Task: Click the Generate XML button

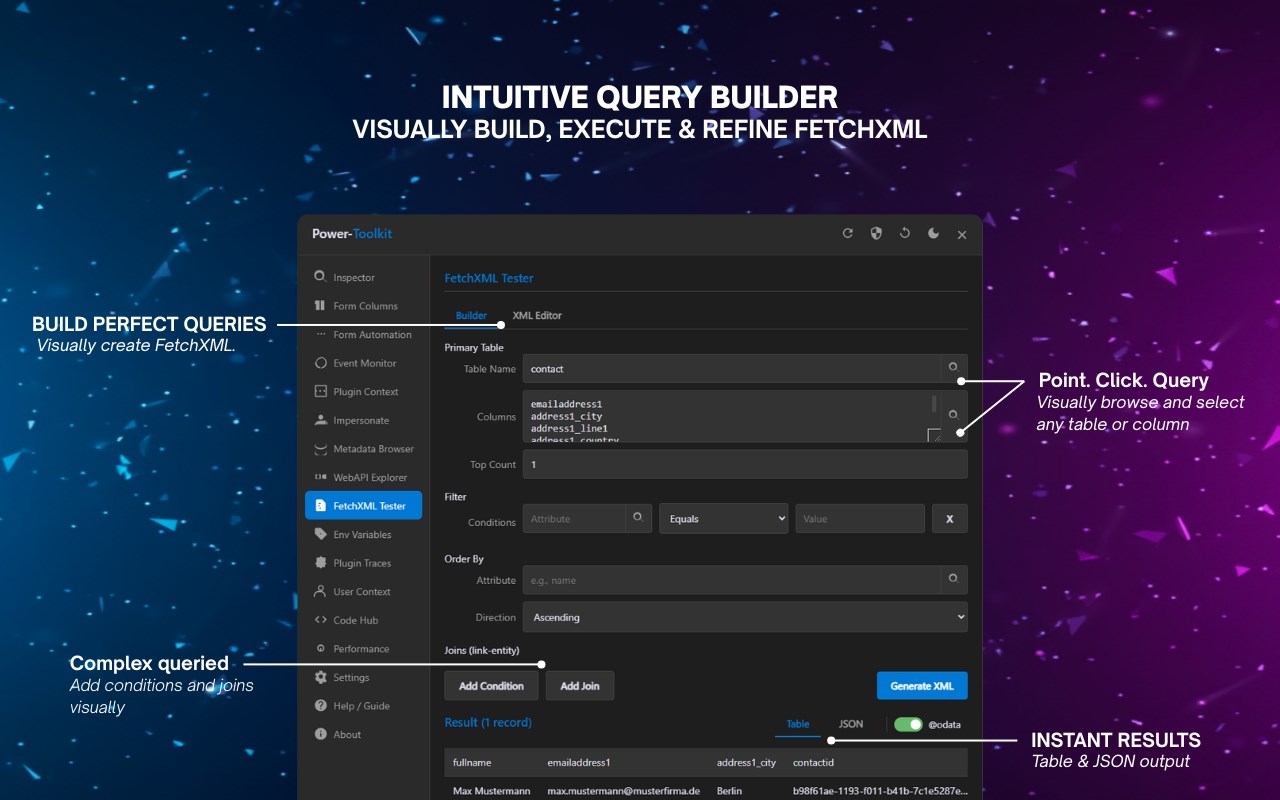Action: 922,686
